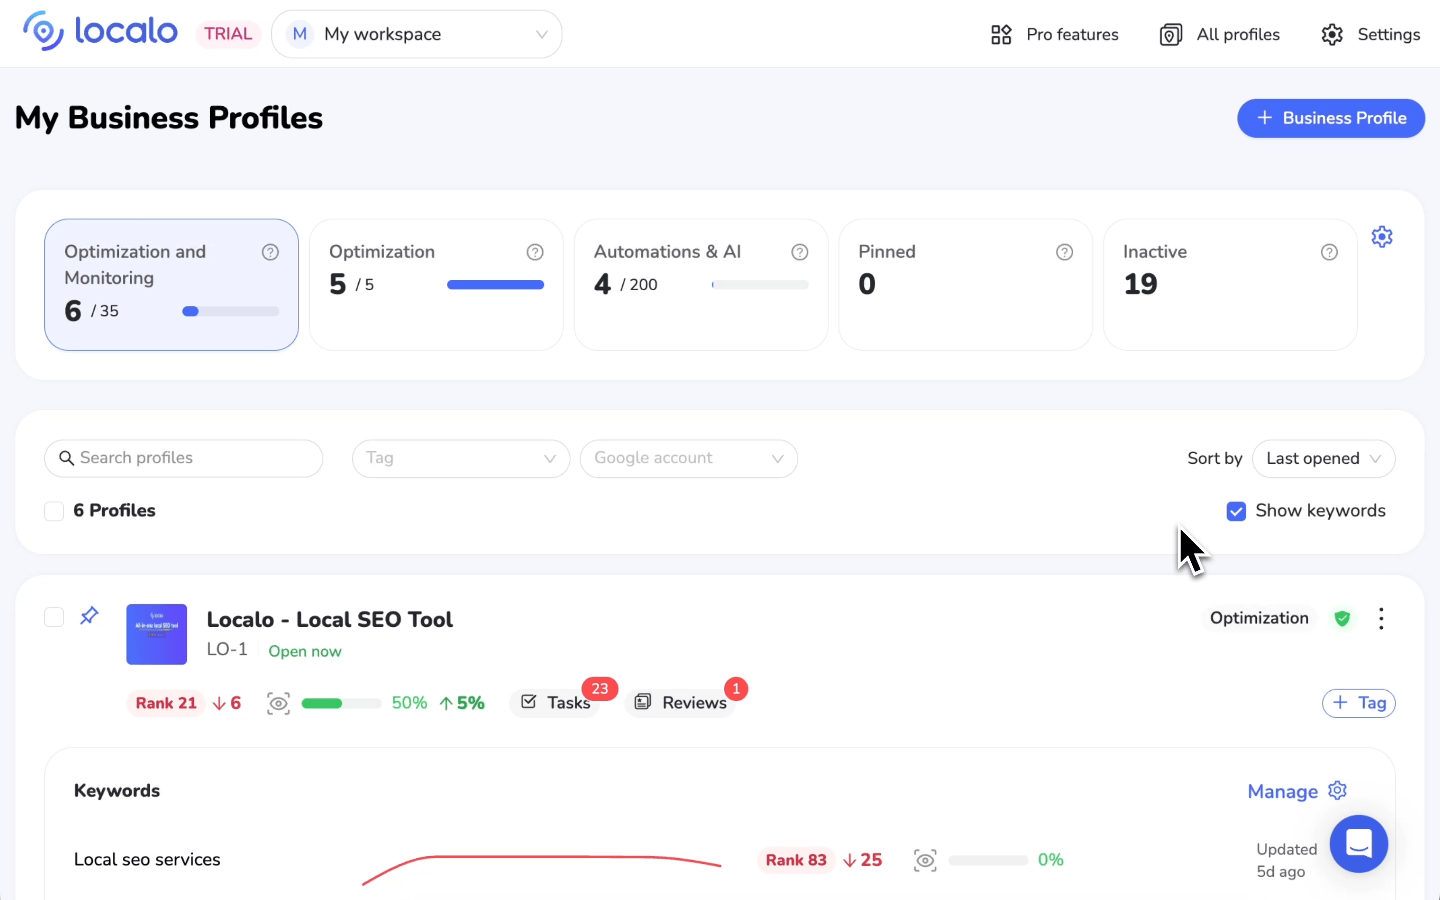Click the Manage keywords gear icon
This screenshot has width=1440, height=900.
1338,791
